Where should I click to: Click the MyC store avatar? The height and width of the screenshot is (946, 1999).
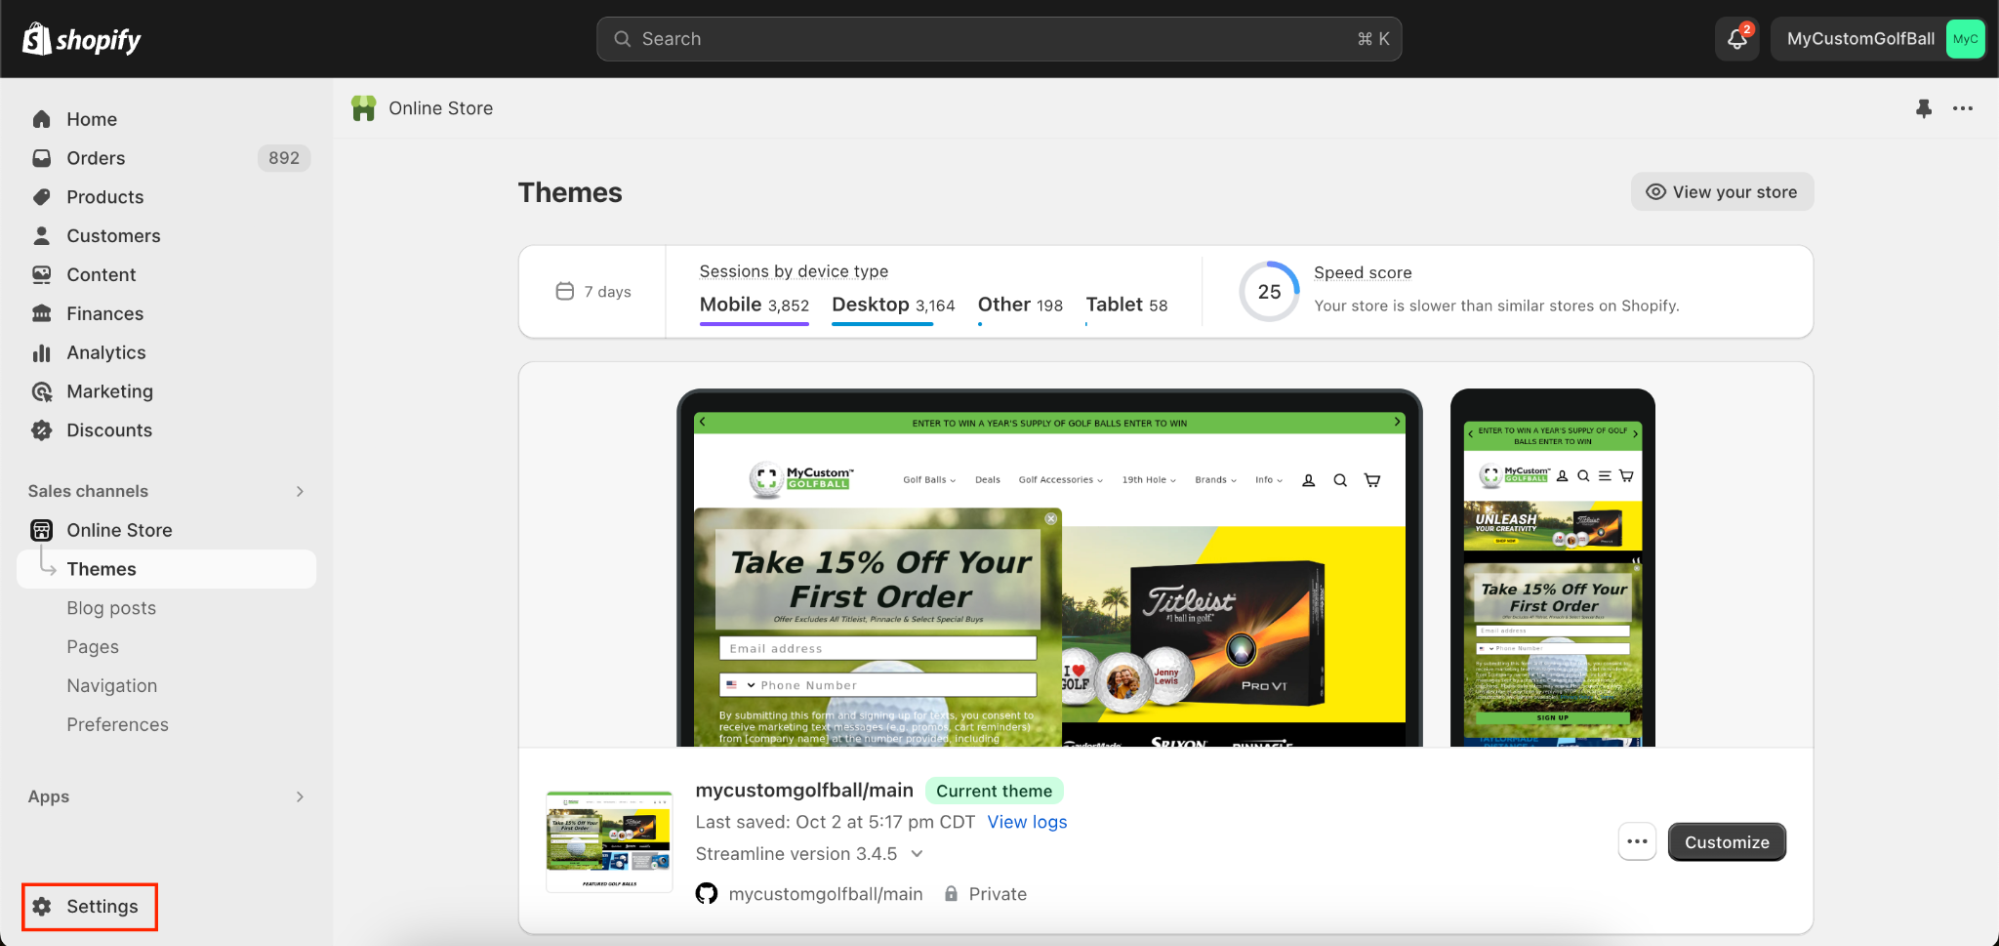click(x=1964, y=39)
